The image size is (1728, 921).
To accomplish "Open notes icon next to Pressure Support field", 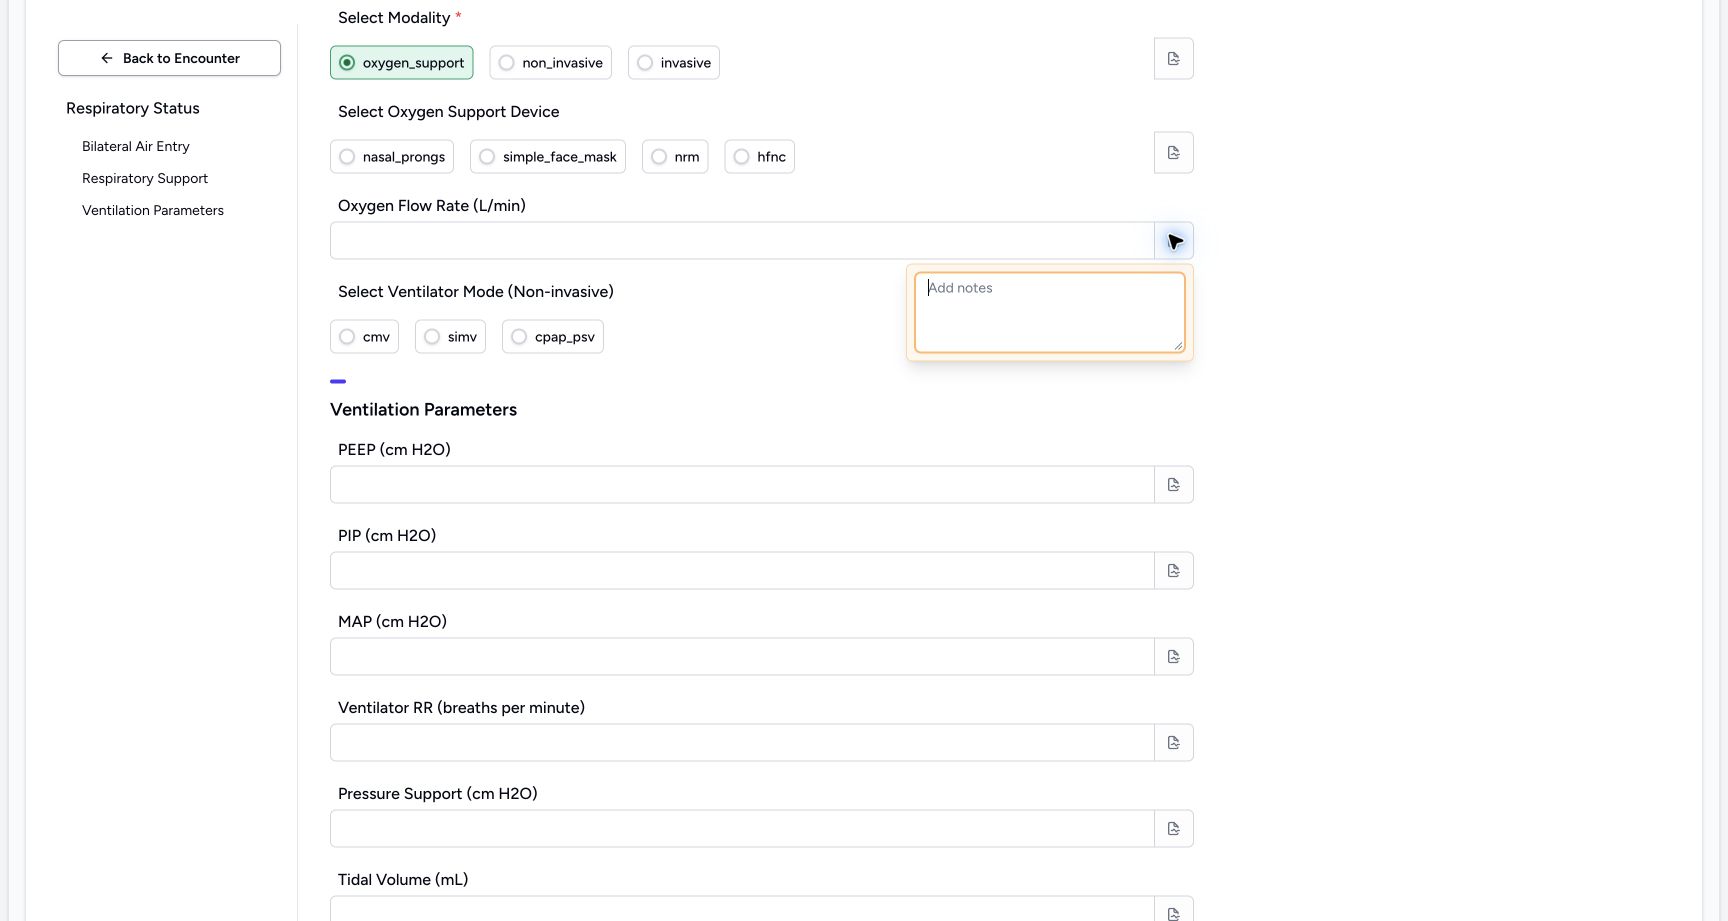I will pos(1173,829).
